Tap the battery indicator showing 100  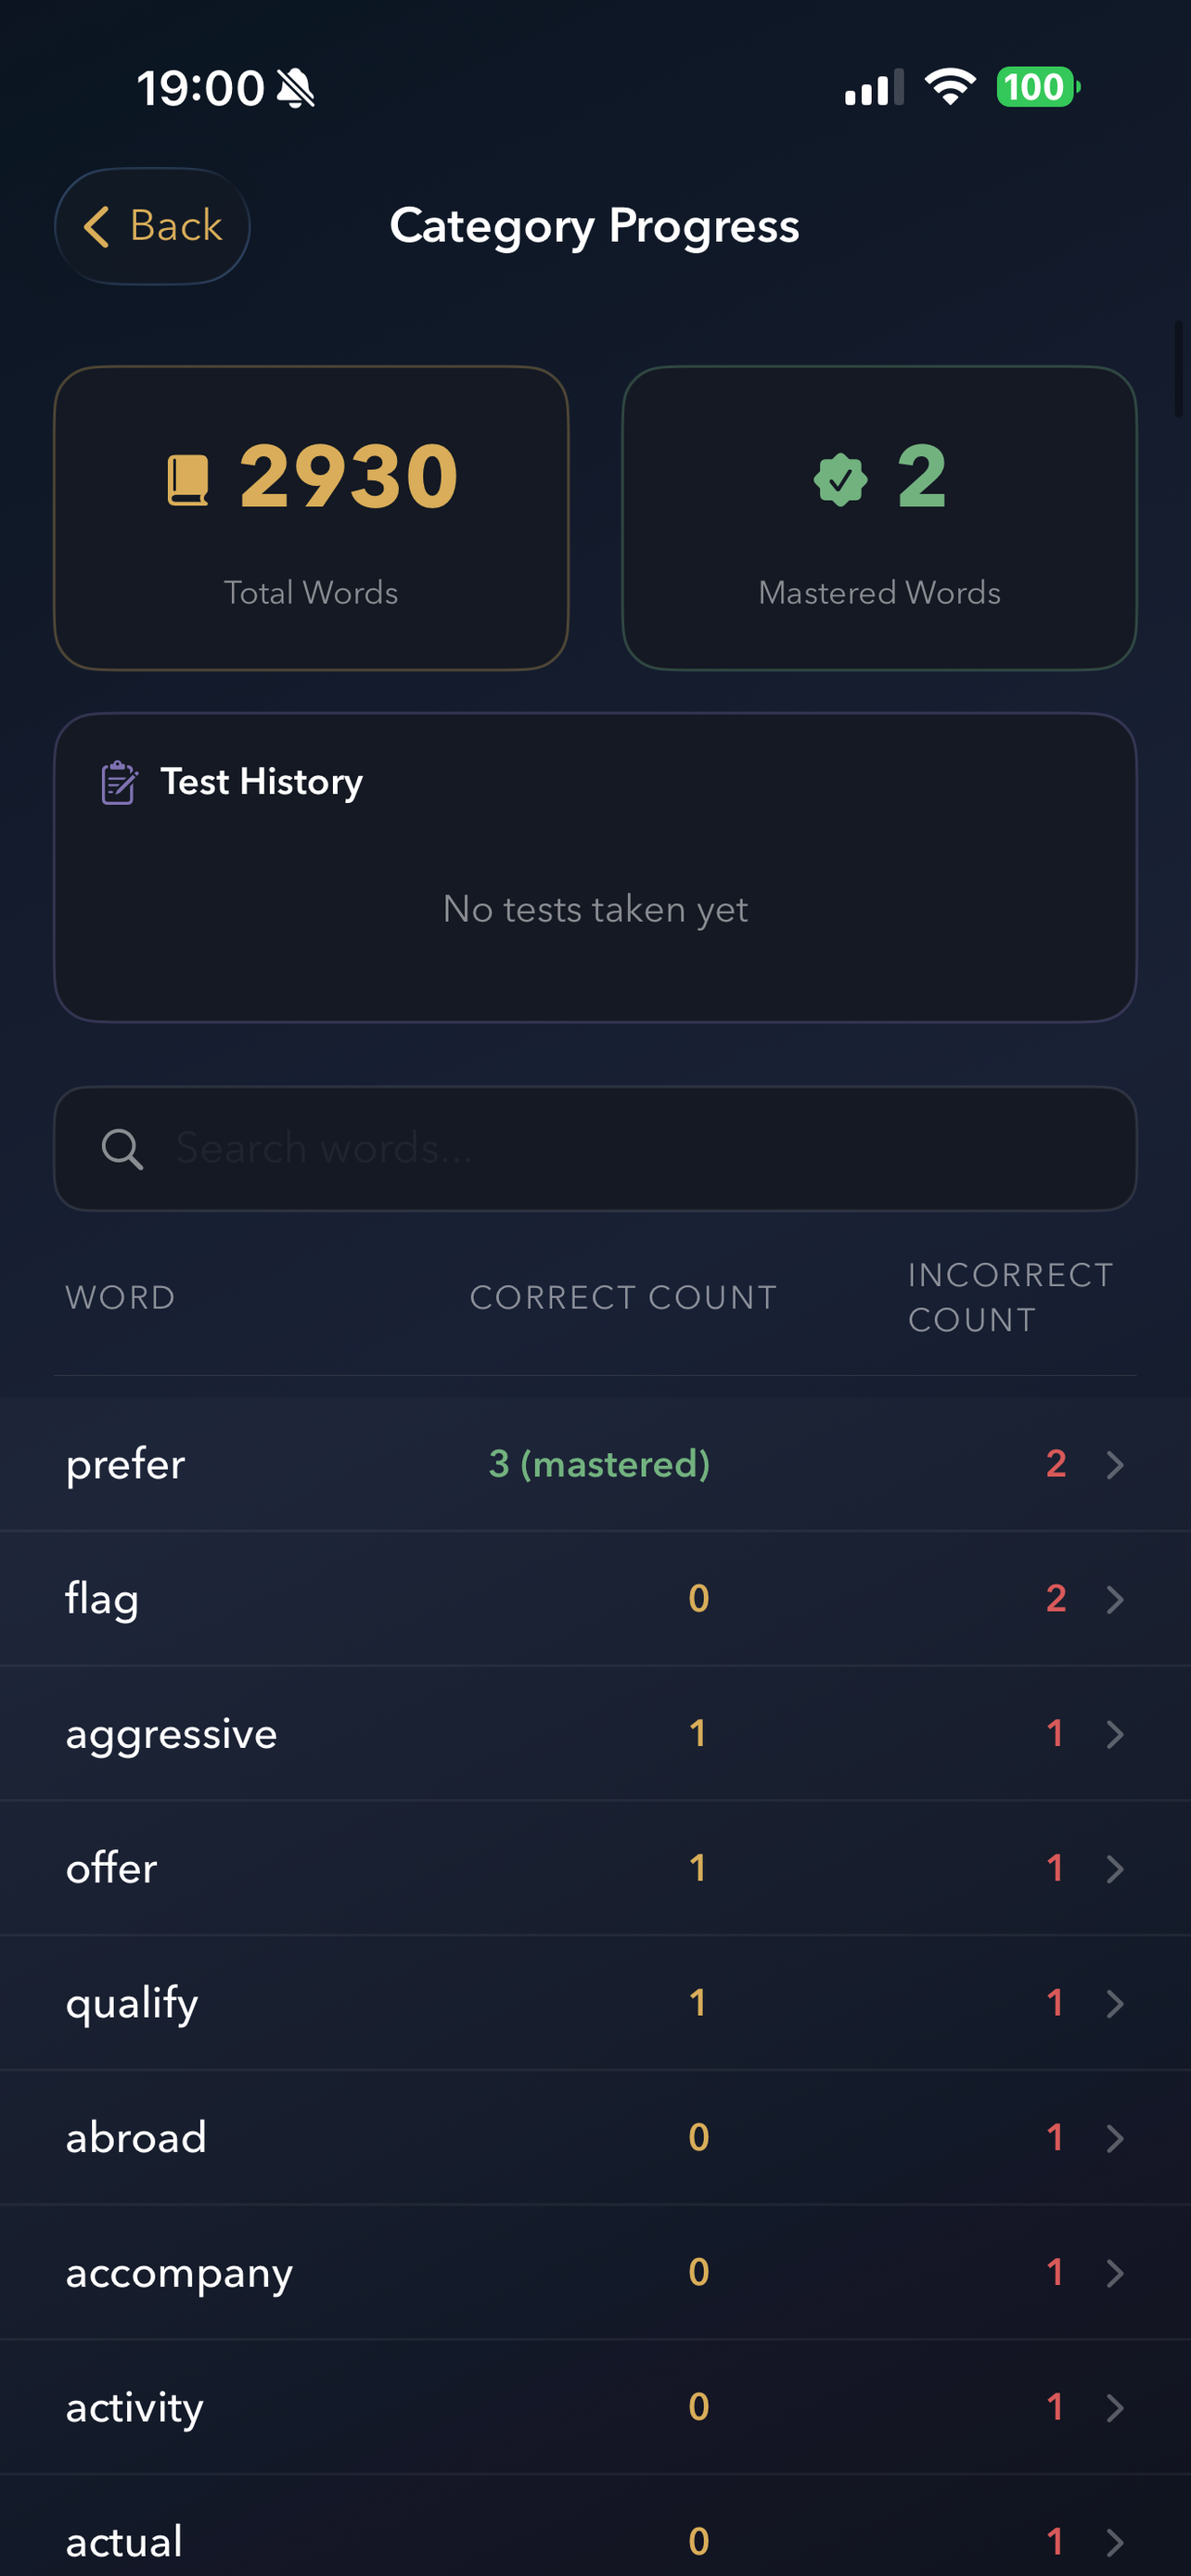point(1038,88)
